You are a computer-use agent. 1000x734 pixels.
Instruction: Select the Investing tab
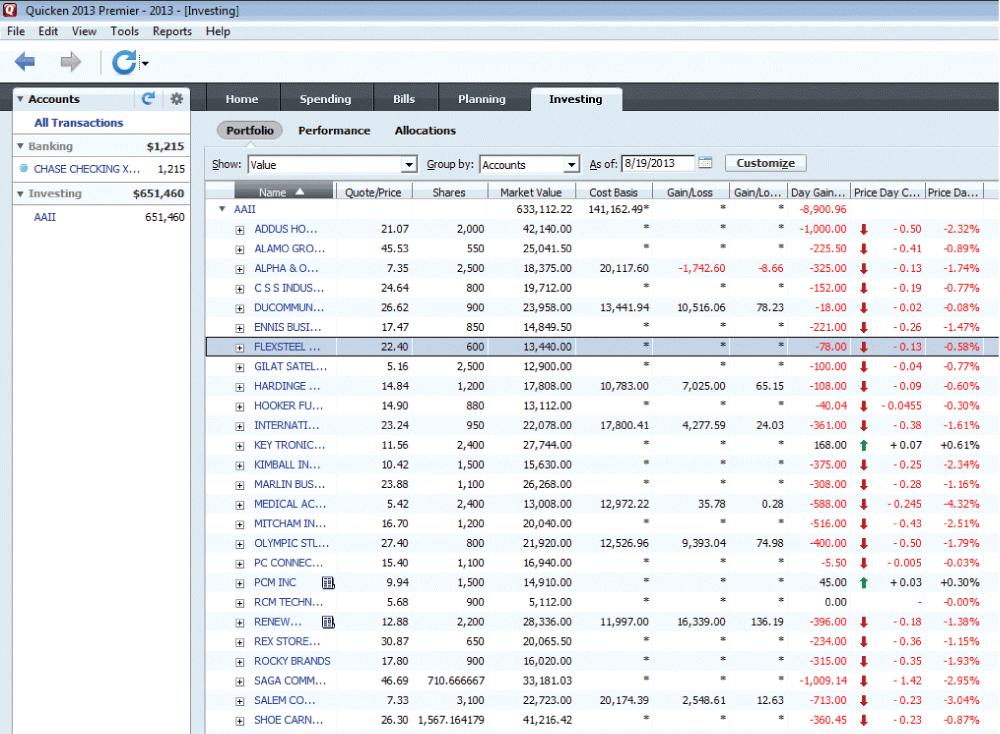575,99
